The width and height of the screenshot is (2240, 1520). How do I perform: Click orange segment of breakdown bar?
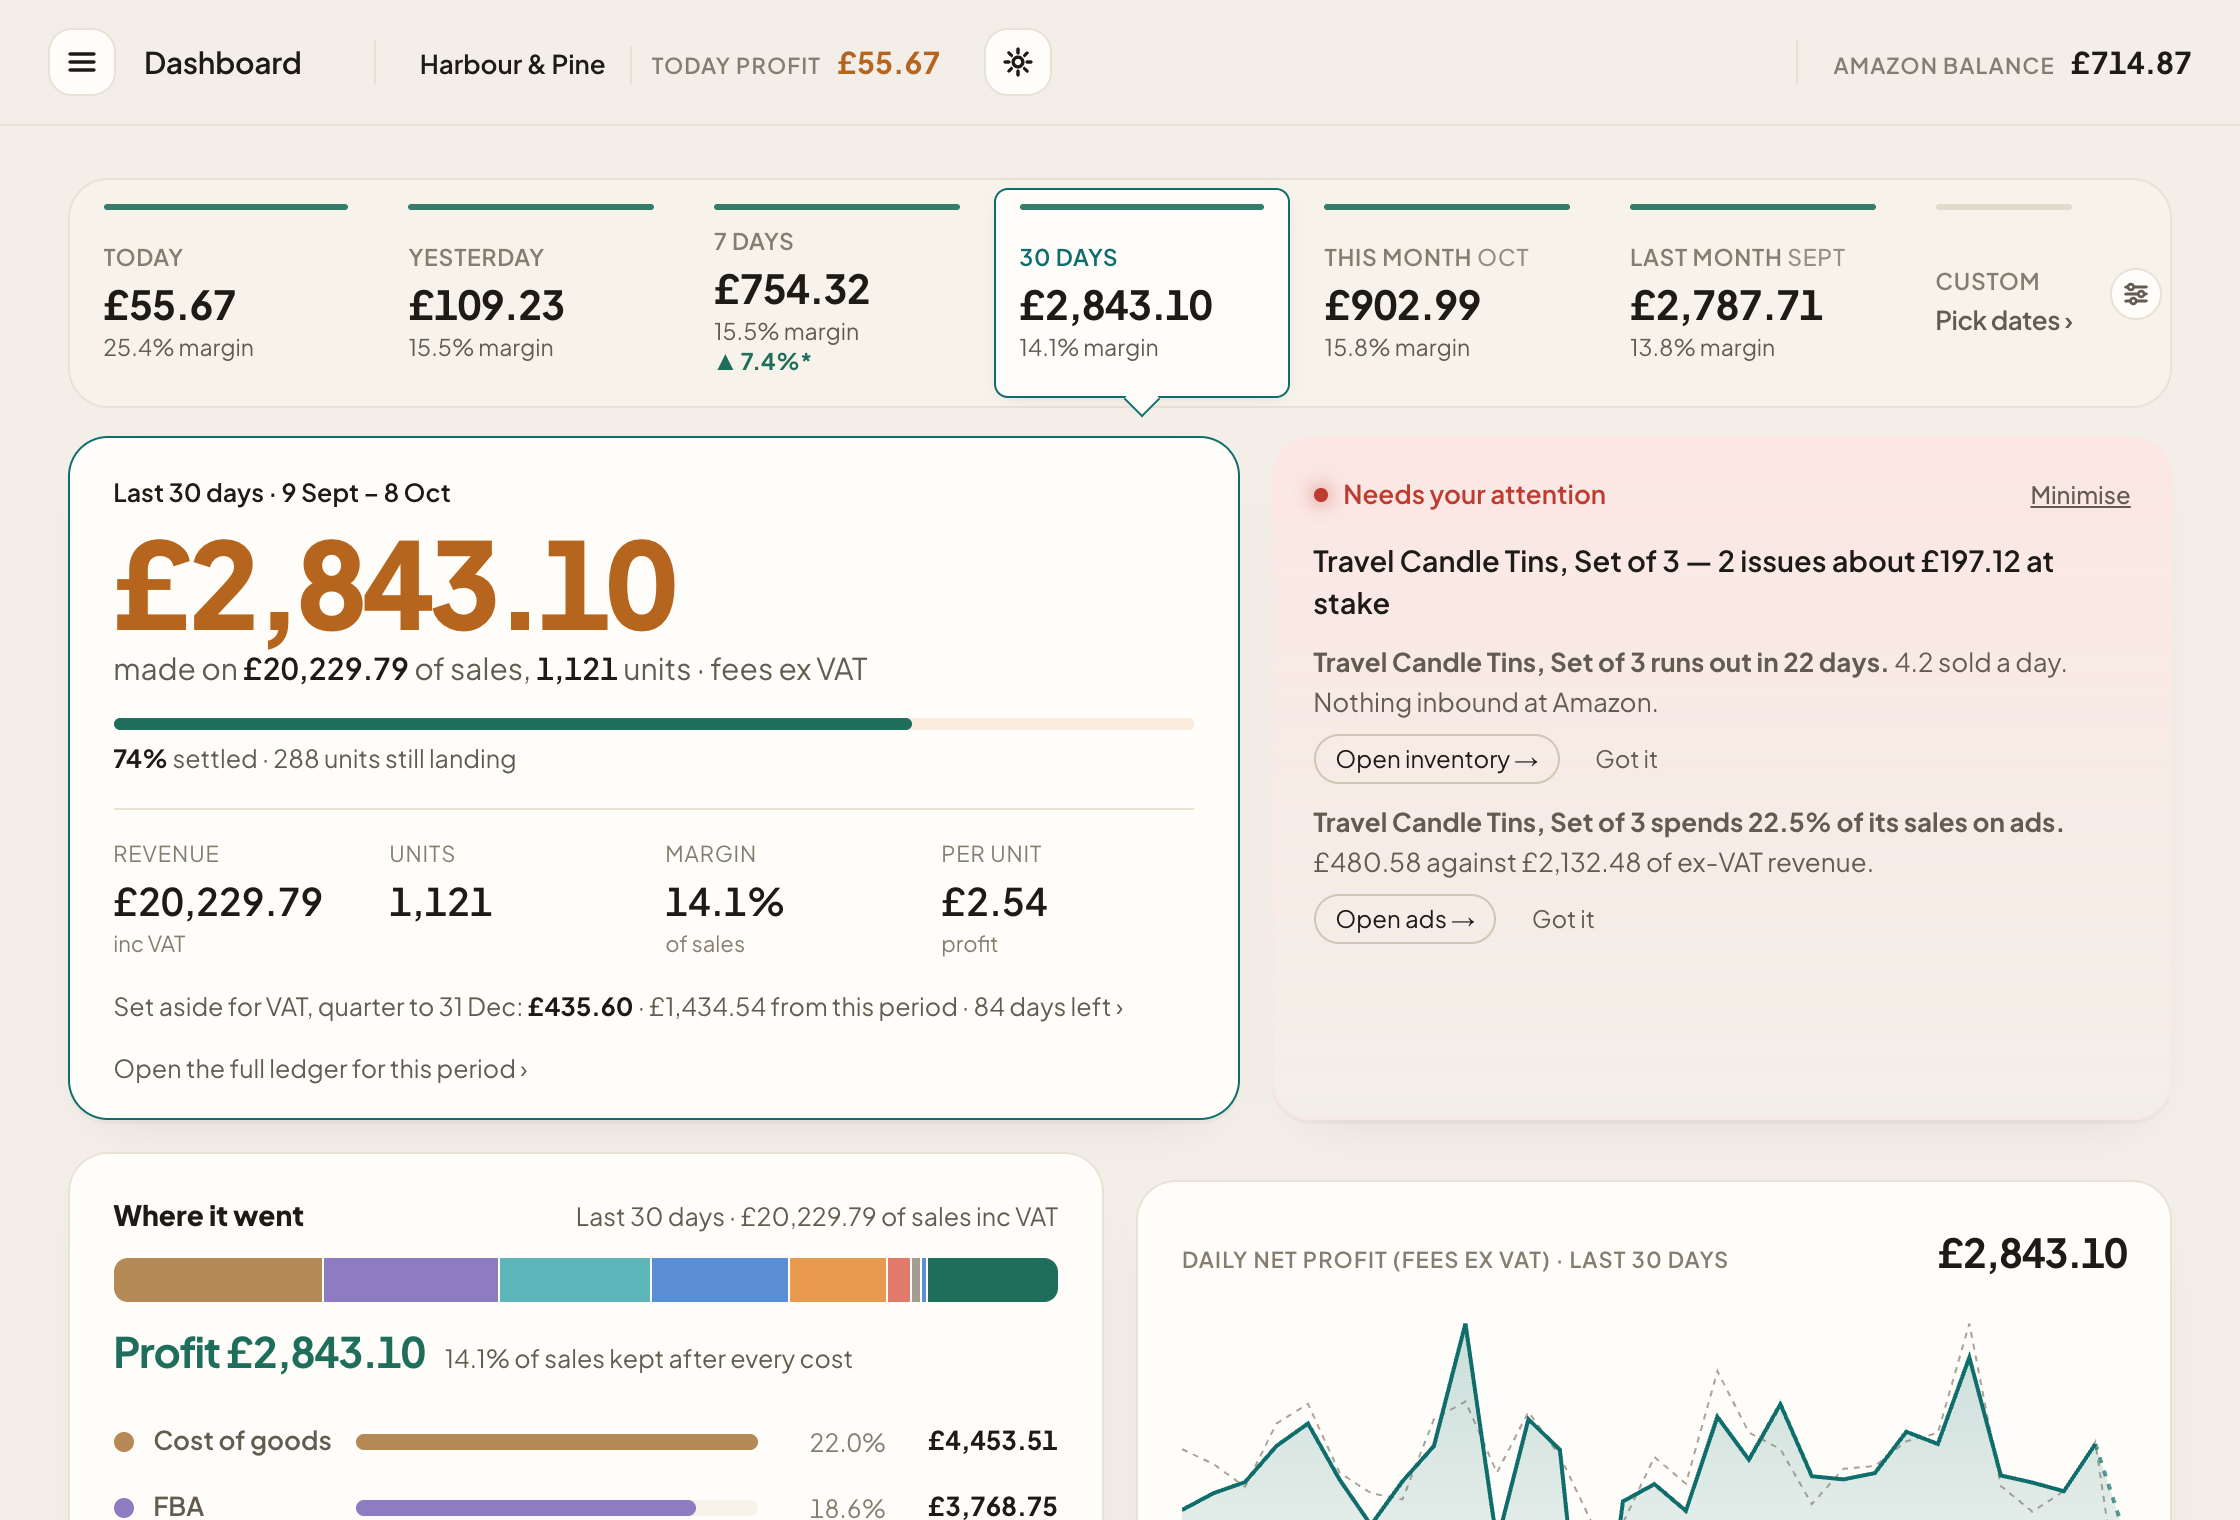(837, 1280)
